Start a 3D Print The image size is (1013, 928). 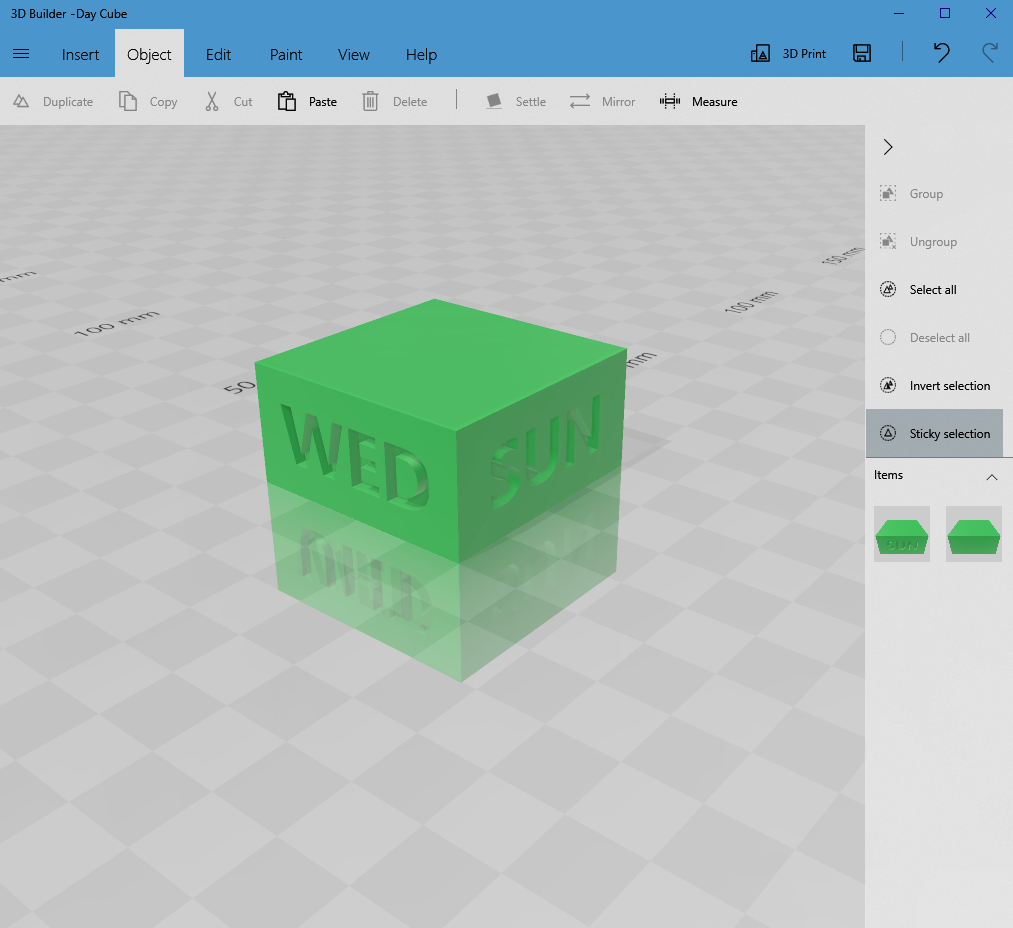788,54
